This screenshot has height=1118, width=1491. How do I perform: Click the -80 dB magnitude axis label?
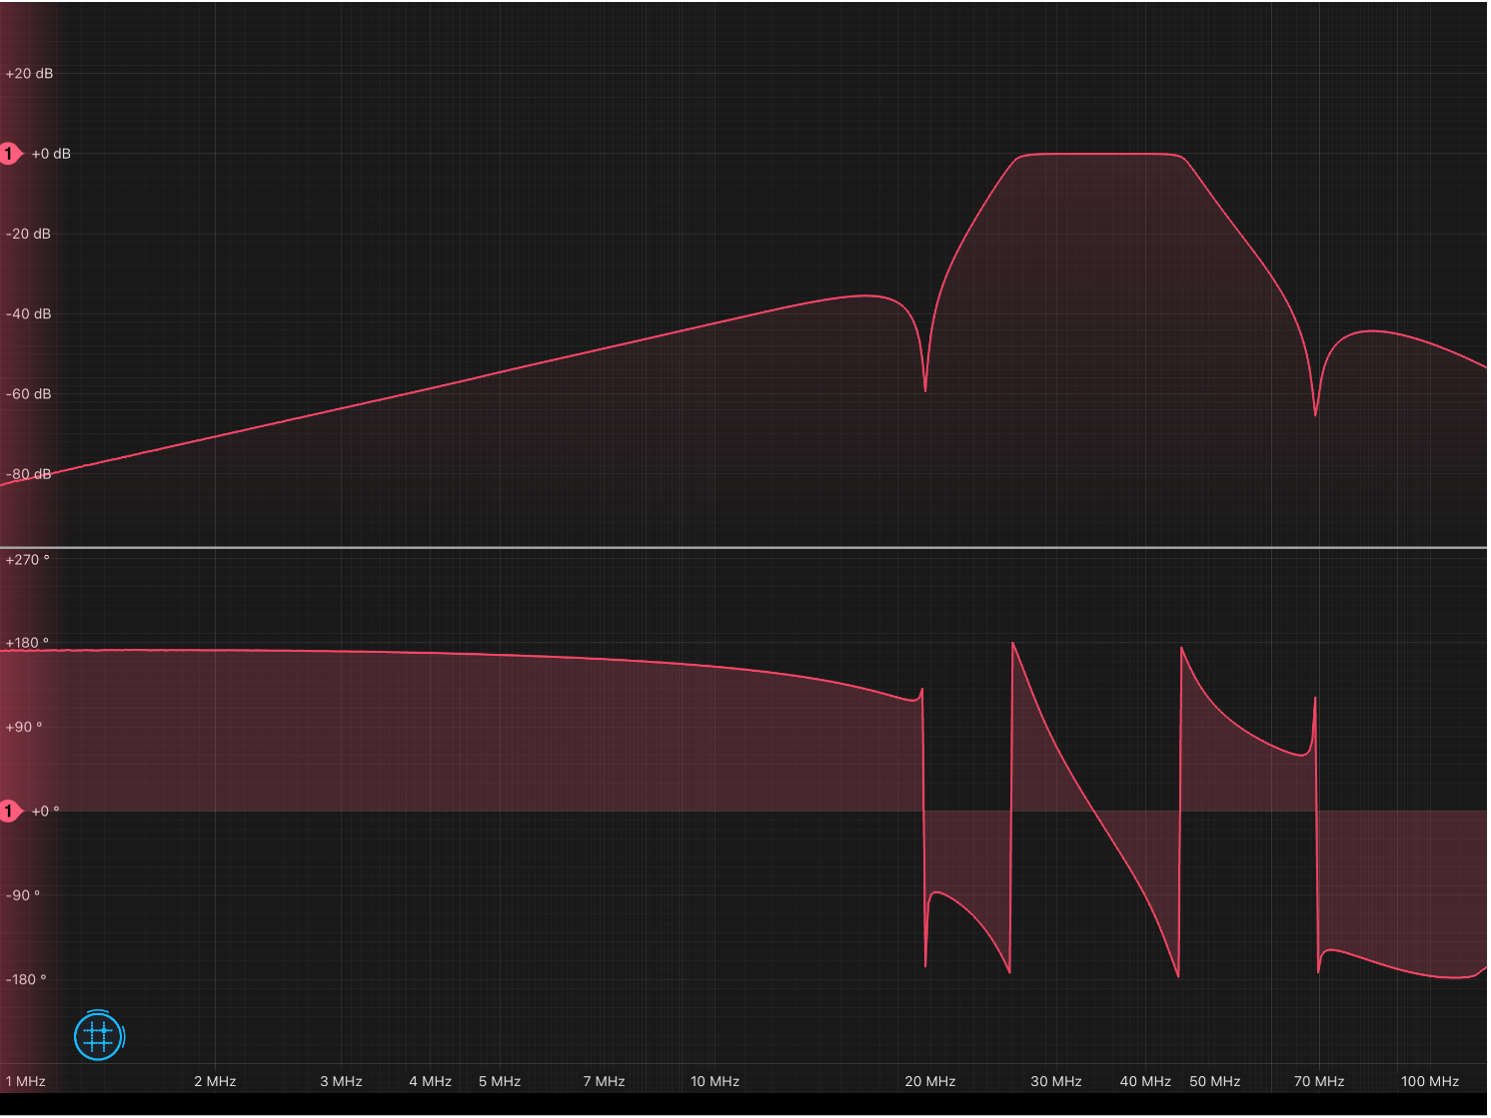tap(29, 474)
